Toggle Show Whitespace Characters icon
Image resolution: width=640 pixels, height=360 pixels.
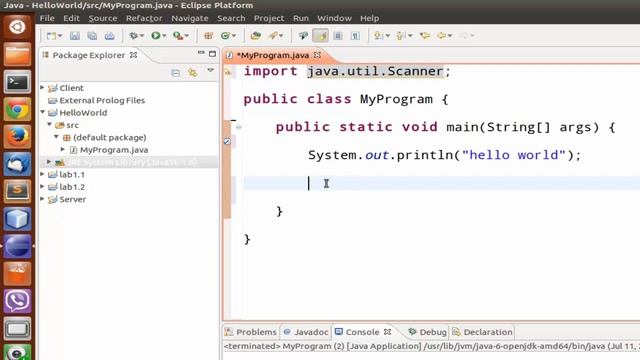(x=355, y=36)
